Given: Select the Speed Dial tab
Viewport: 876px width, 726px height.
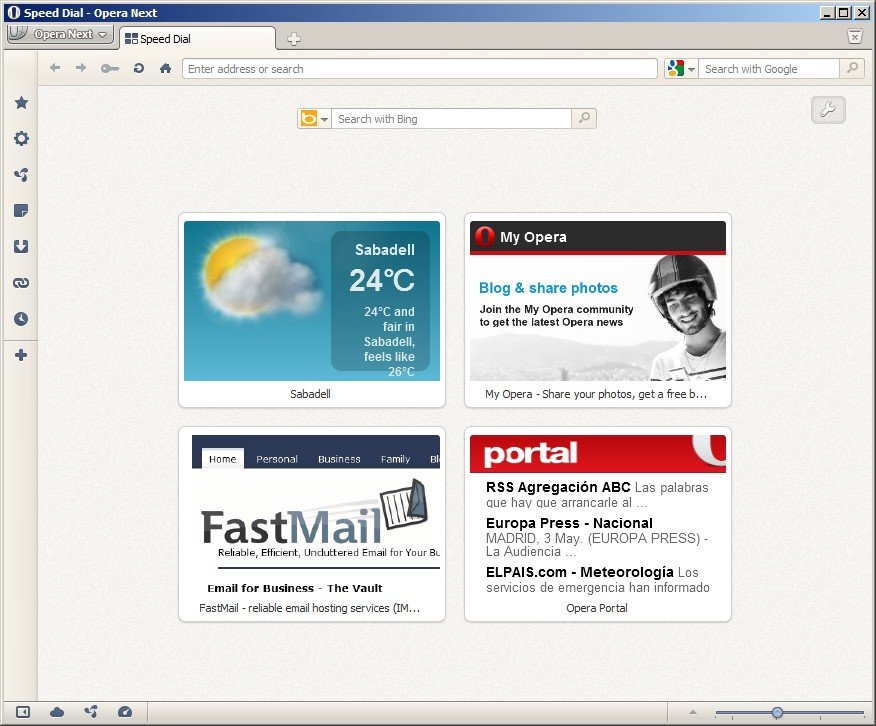Looking at the screenshot, I should pyautogui.click(x=196, y=39).
